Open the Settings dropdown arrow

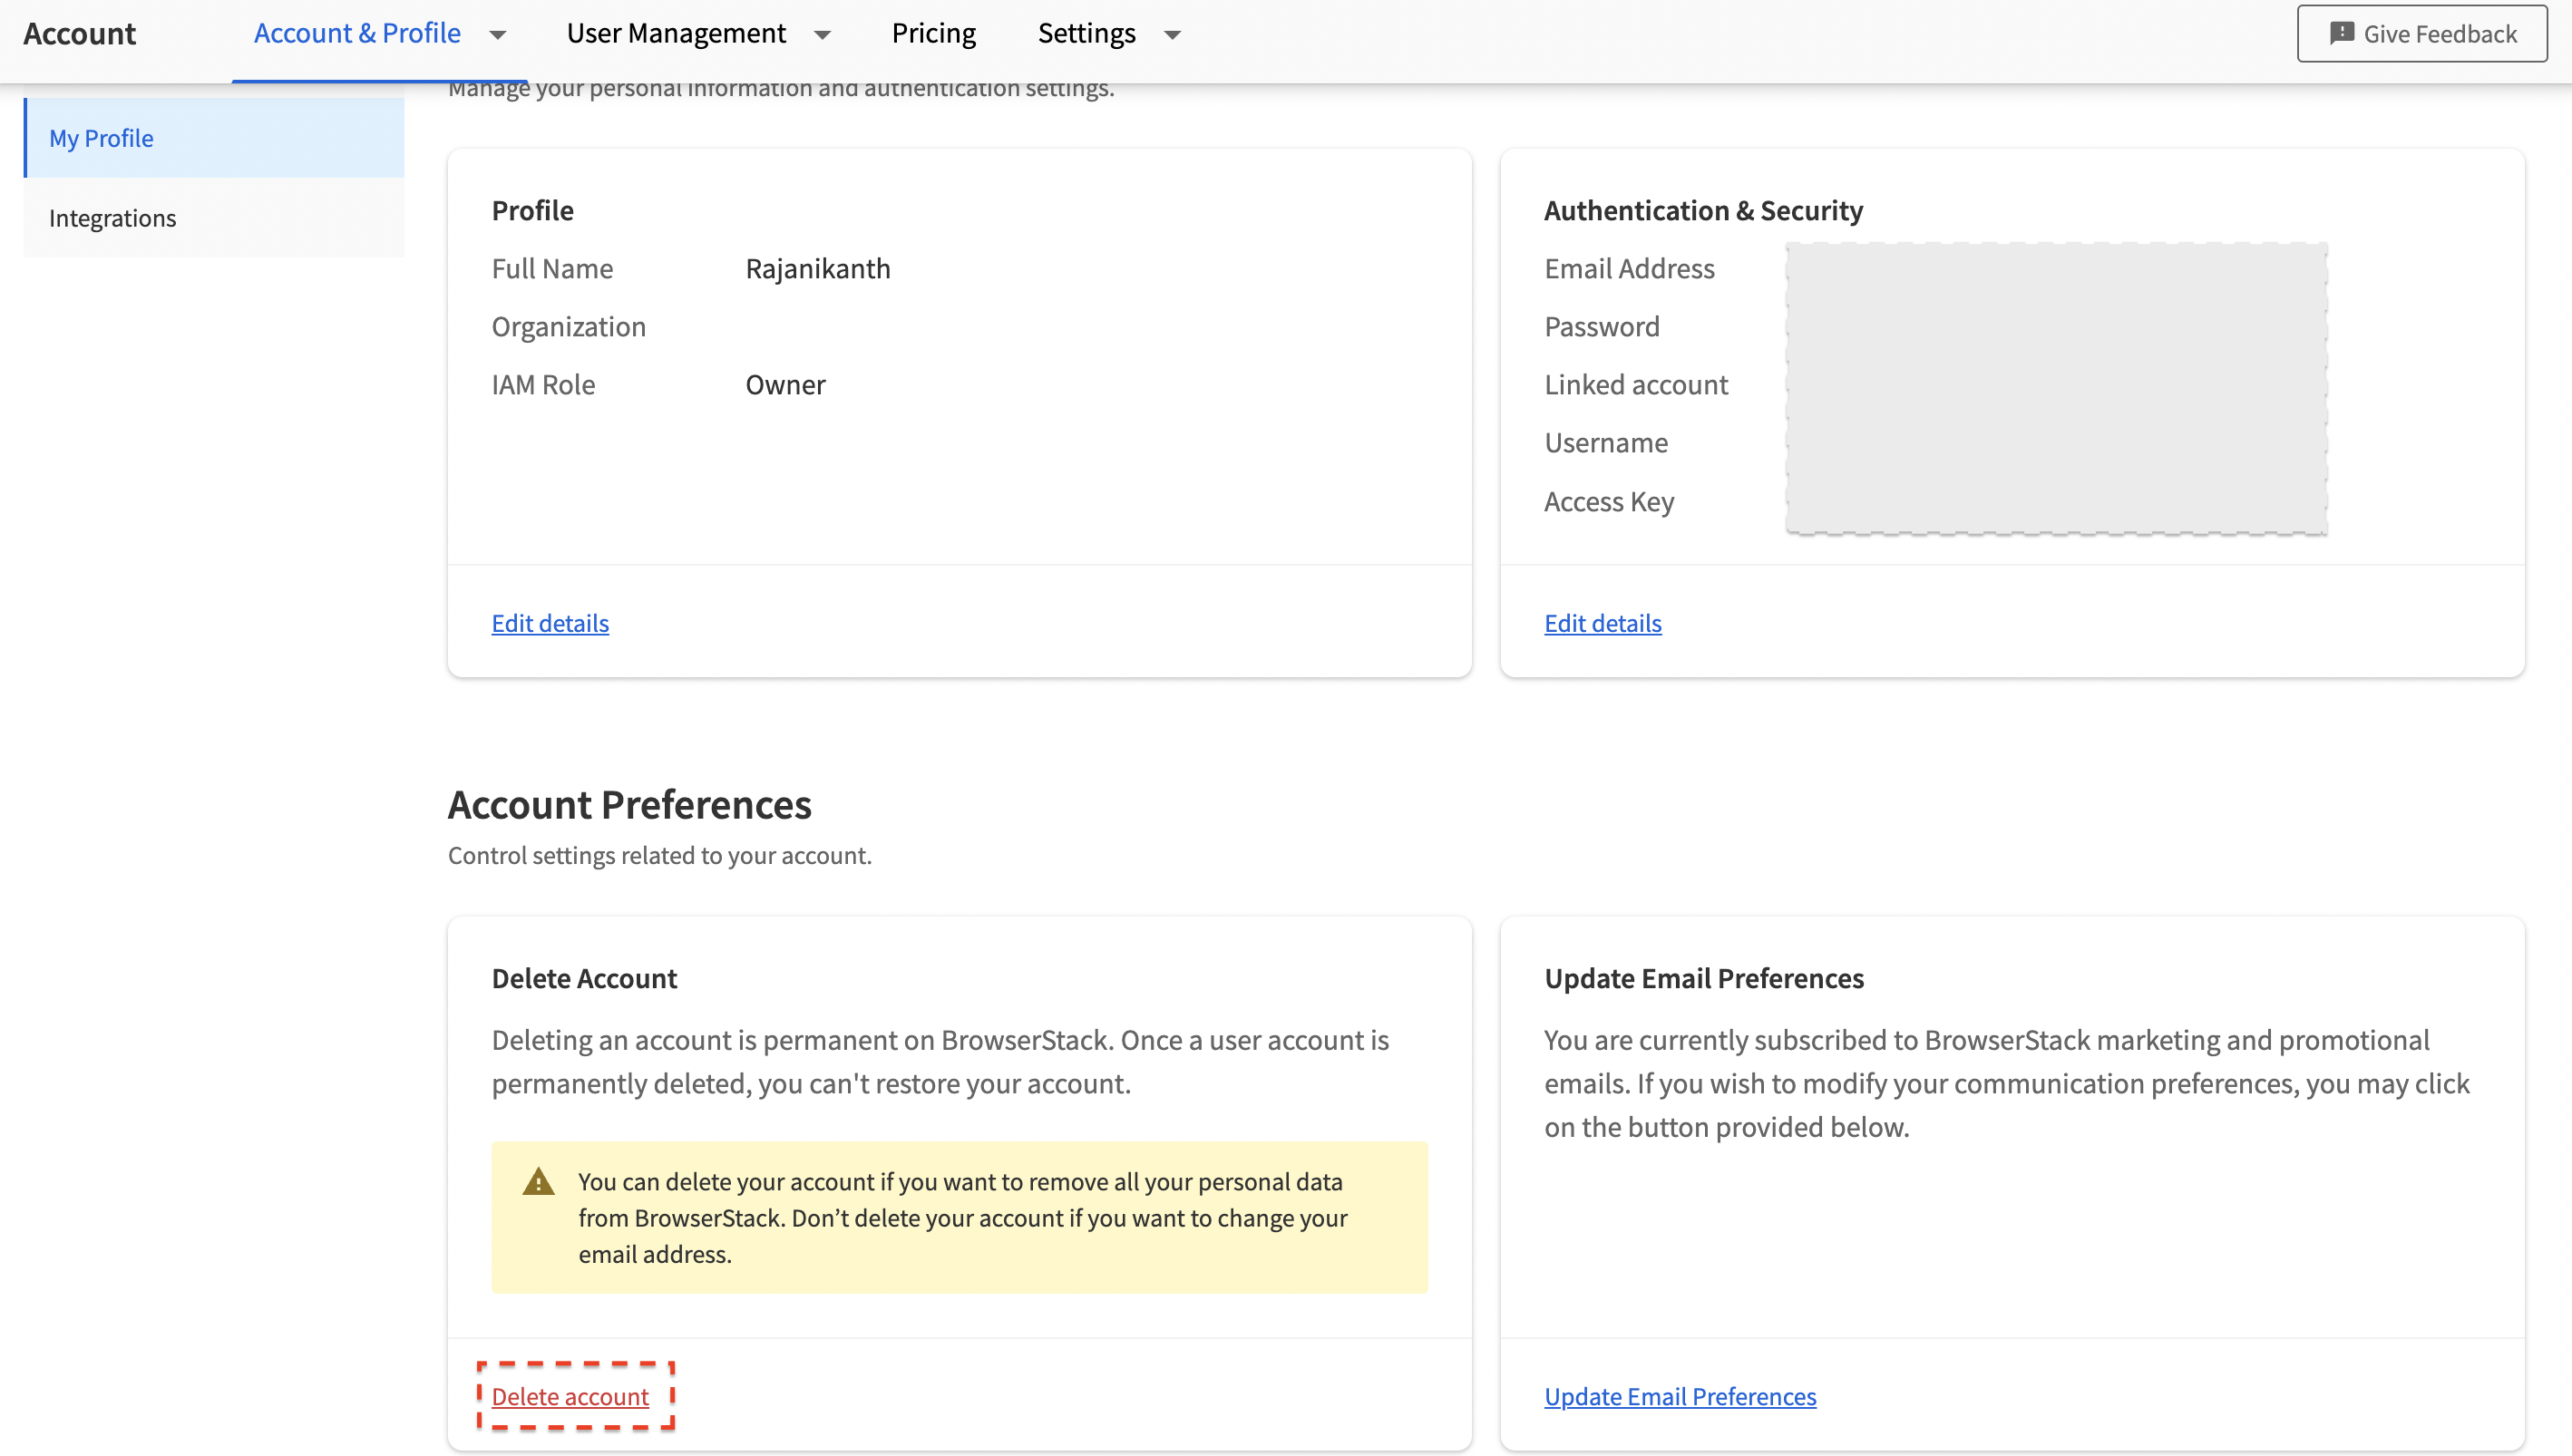(x=1172, y=35)
